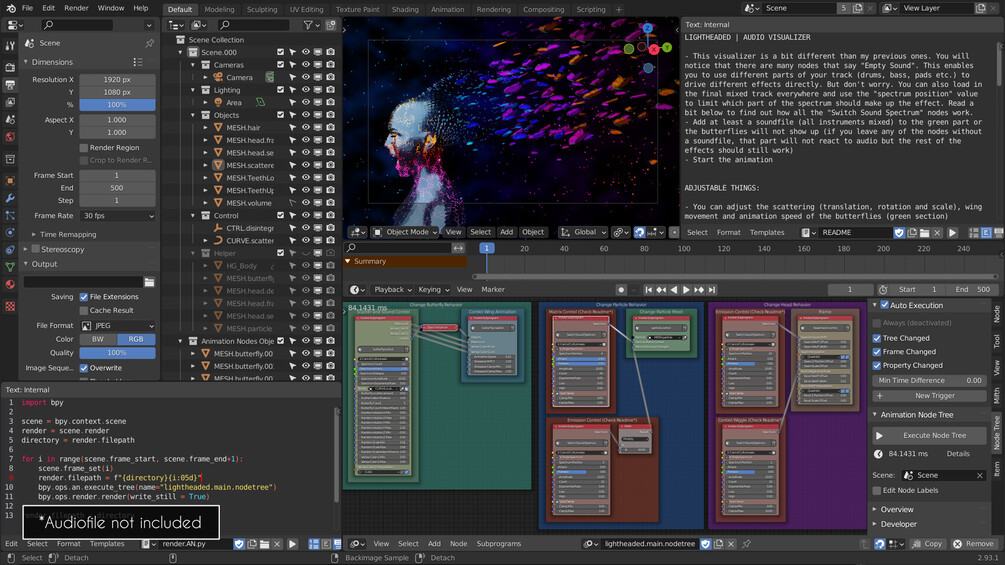Viewport: 1005px width, 565px height.
Task: Select RGB color mode button
Action: (x=136, y=340)
